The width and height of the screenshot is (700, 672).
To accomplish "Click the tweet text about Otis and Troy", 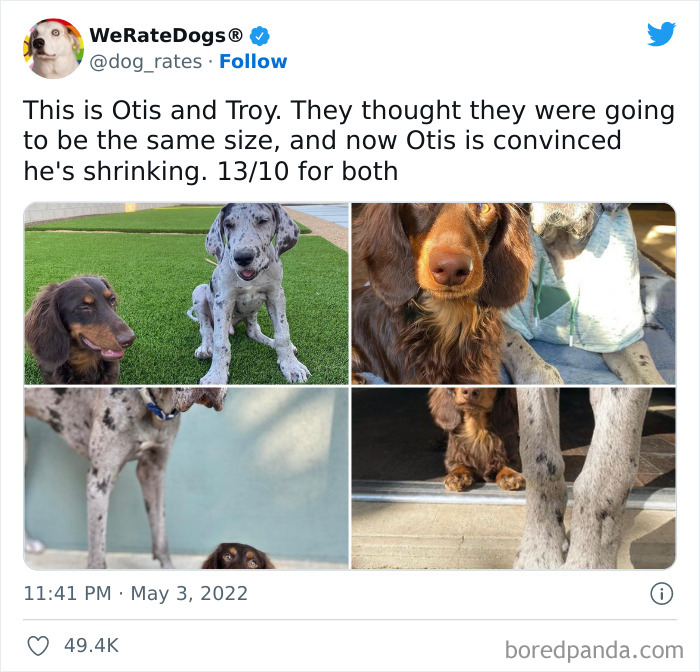I will pyautogui.click(x=348, y=141).
